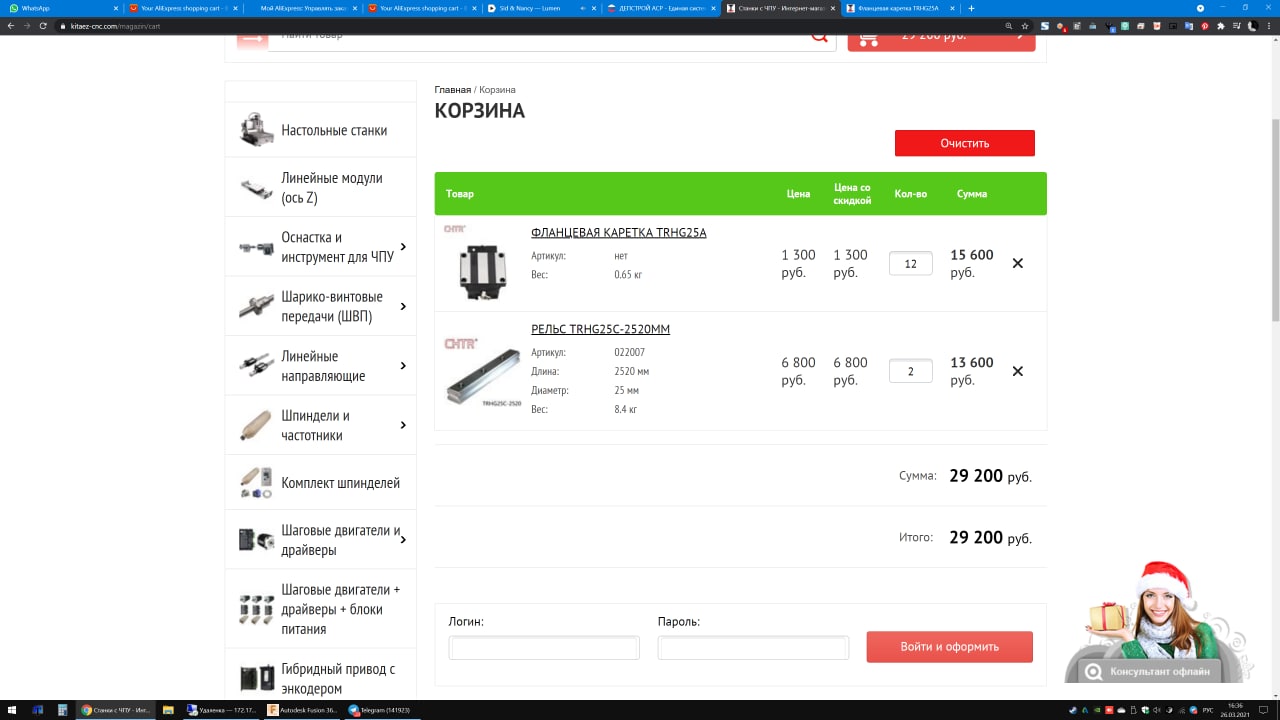Image resolution: width=1280 pixels, height=720 pixels.
Task: Click the РУС language indicator in tray
Action: 1208,710
